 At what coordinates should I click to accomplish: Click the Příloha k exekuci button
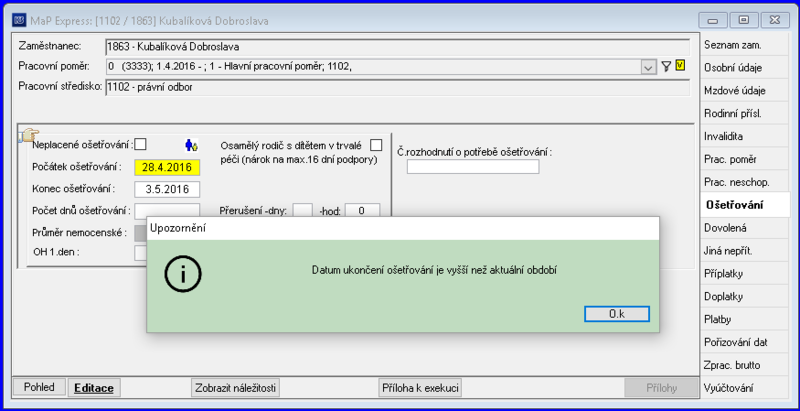[420, 388]
